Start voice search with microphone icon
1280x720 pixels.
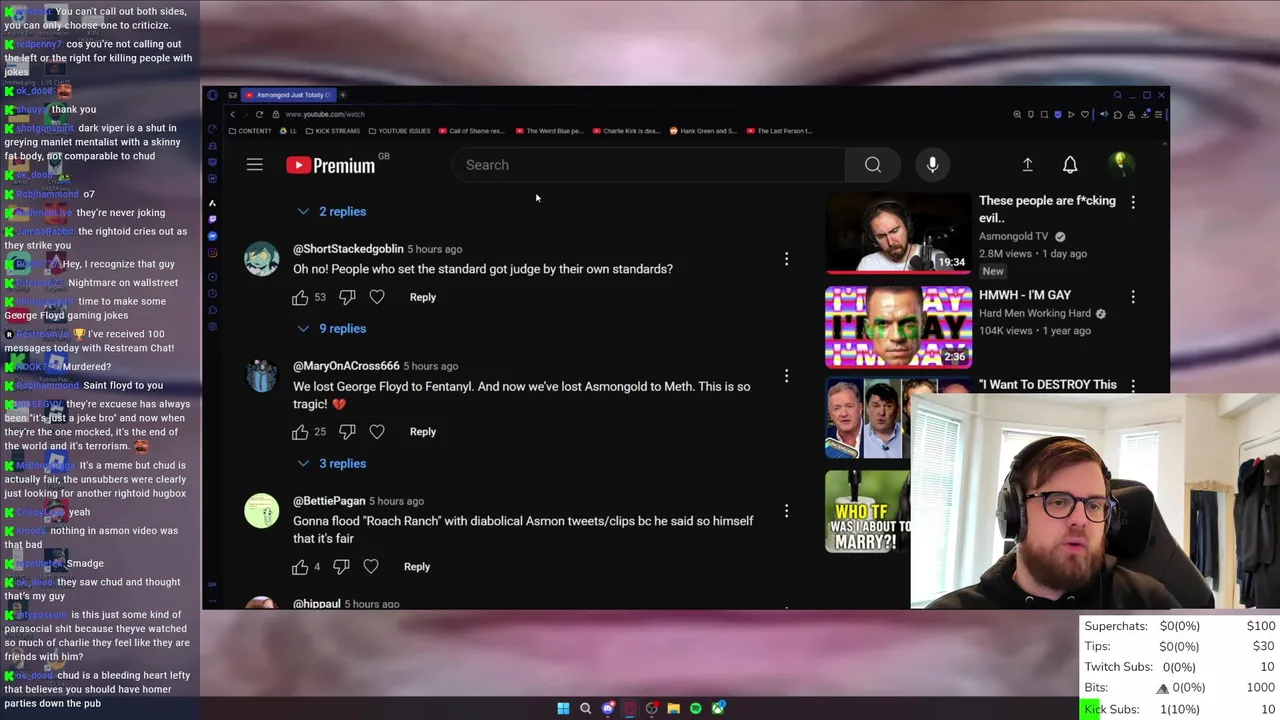932,165
